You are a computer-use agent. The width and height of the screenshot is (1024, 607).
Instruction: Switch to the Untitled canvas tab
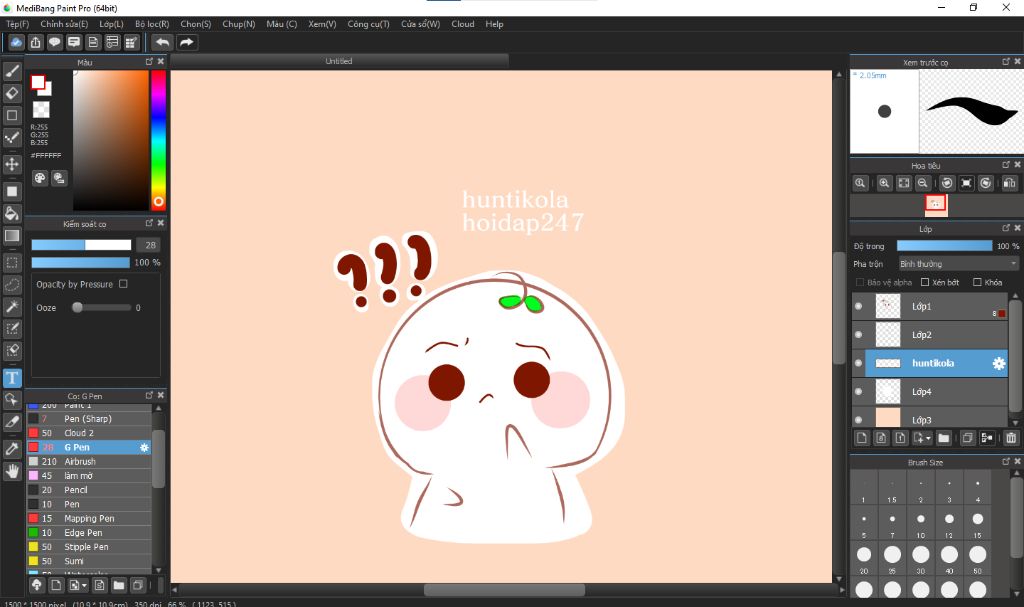click(x=339, y=61)
